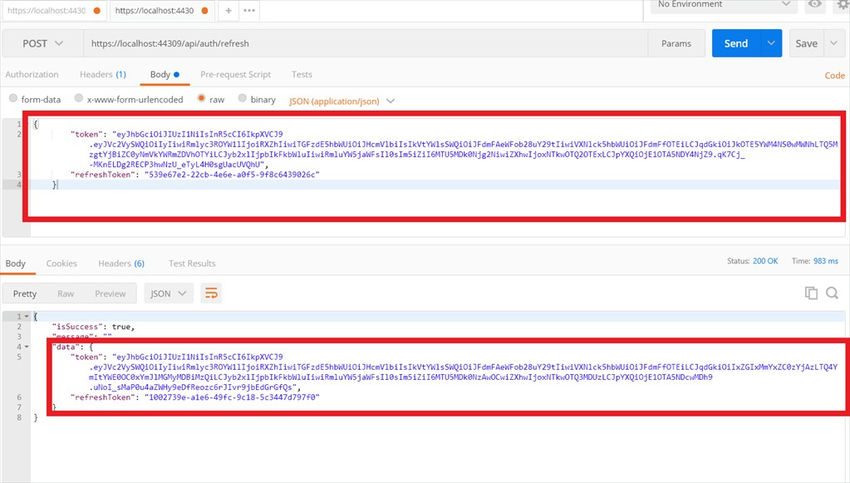Switch to the second localhost:4430 request tab
Screen dimensions: 850x483
(x=162, y=10)
